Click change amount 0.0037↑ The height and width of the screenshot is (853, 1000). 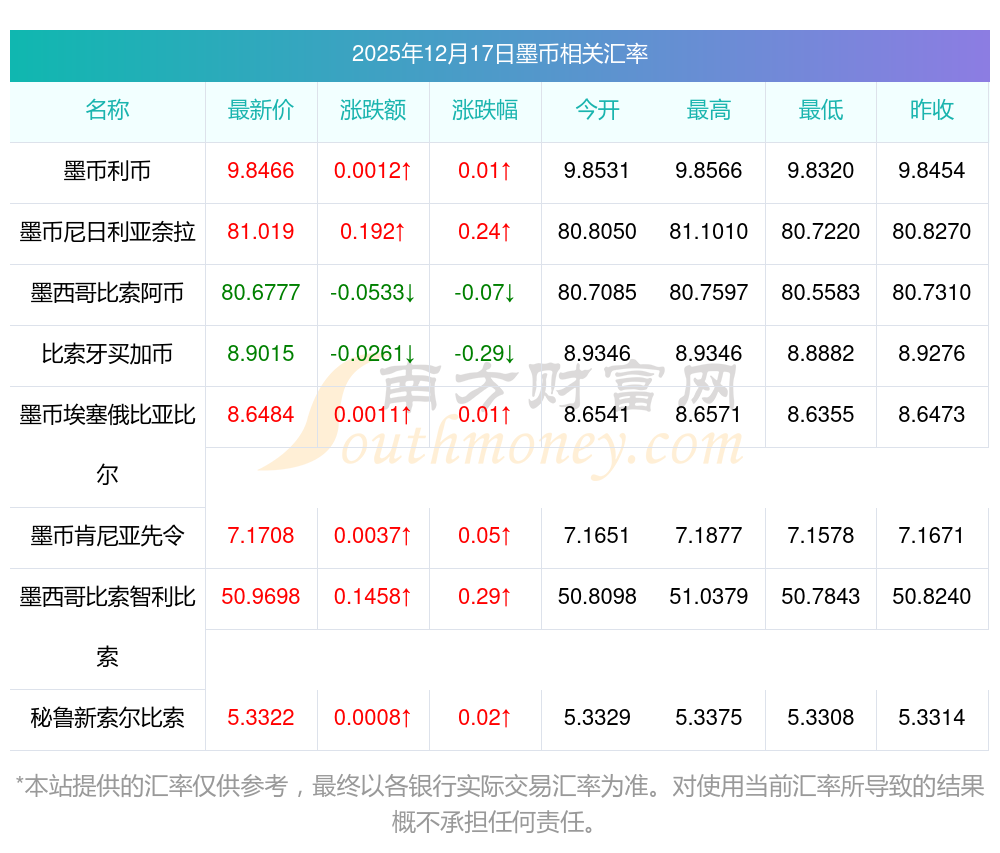coord(372,536)
